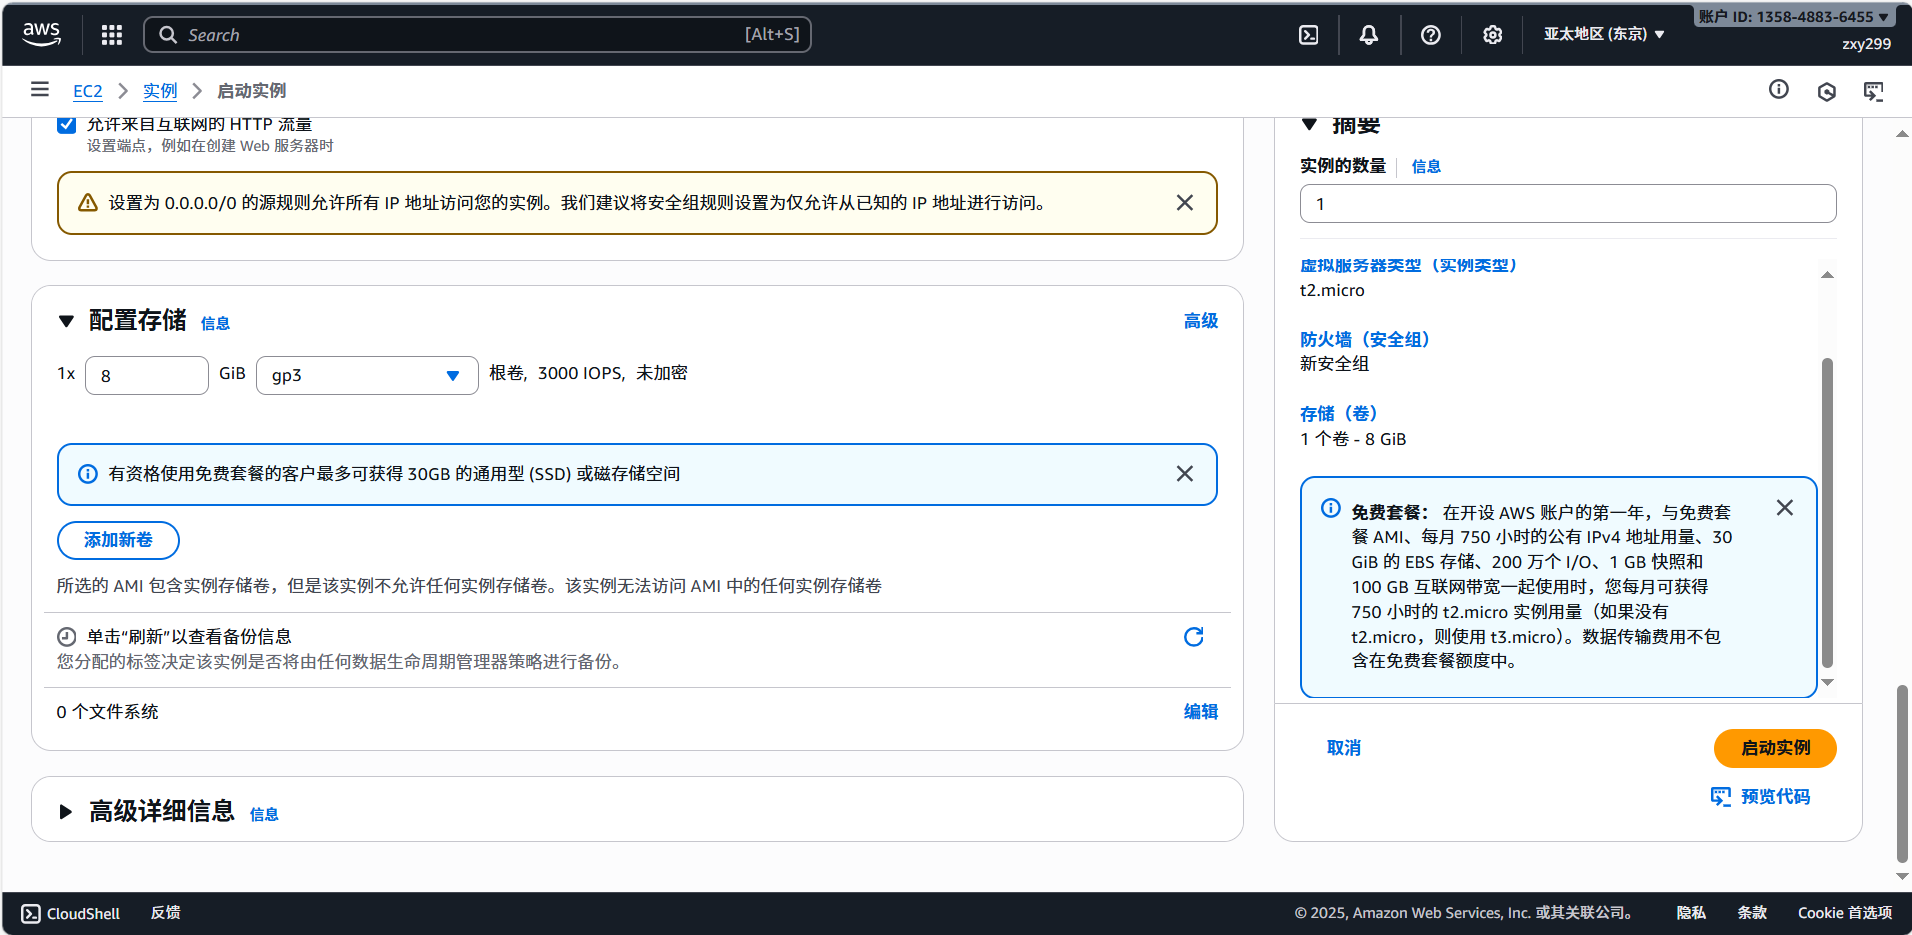Open 条款 footer link

1752,913
